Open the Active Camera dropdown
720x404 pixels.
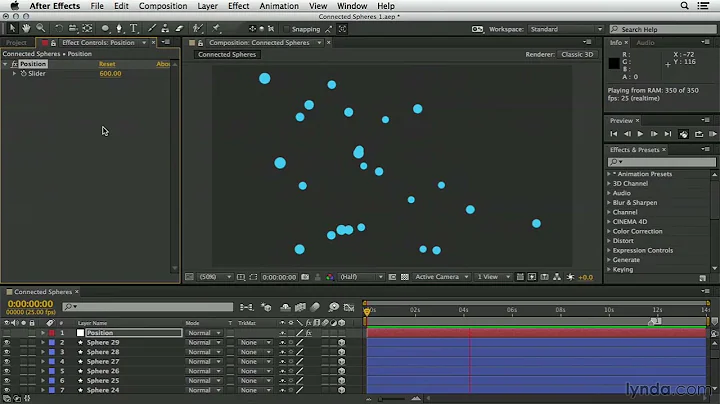coord(441,277)
